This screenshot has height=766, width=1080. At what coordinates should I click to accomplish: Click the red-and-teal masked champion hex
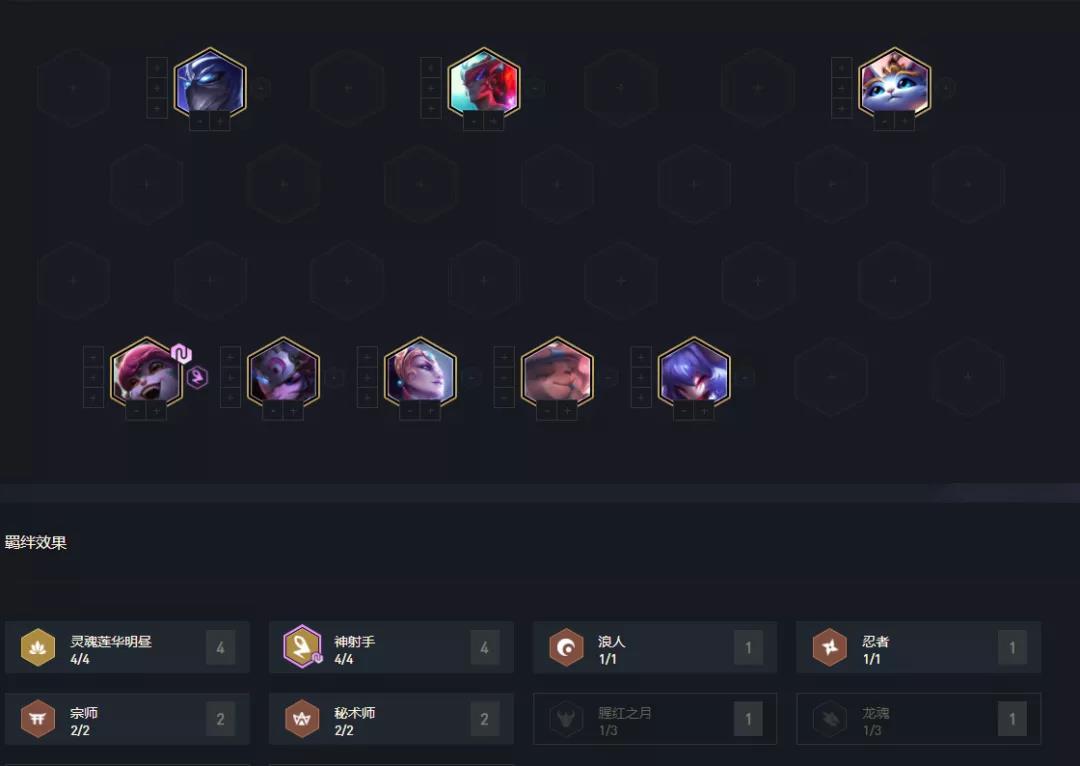point(484,82)
